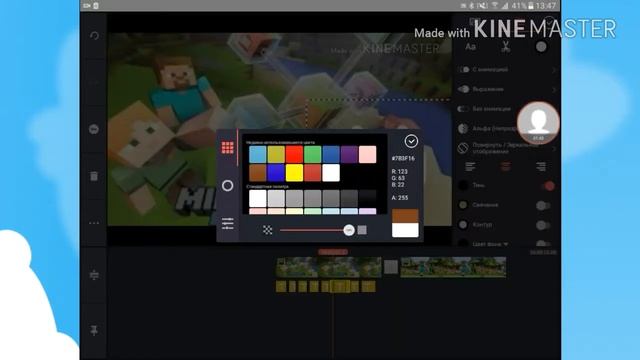The image size is (640, 360).
Task: Center align the text
Action: [x=506, y=166]
